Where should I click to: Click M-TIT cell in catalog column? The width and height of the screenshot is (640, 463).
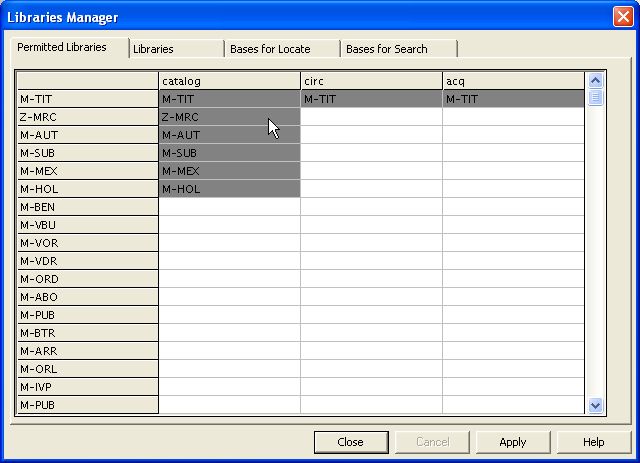coord(229,99)
